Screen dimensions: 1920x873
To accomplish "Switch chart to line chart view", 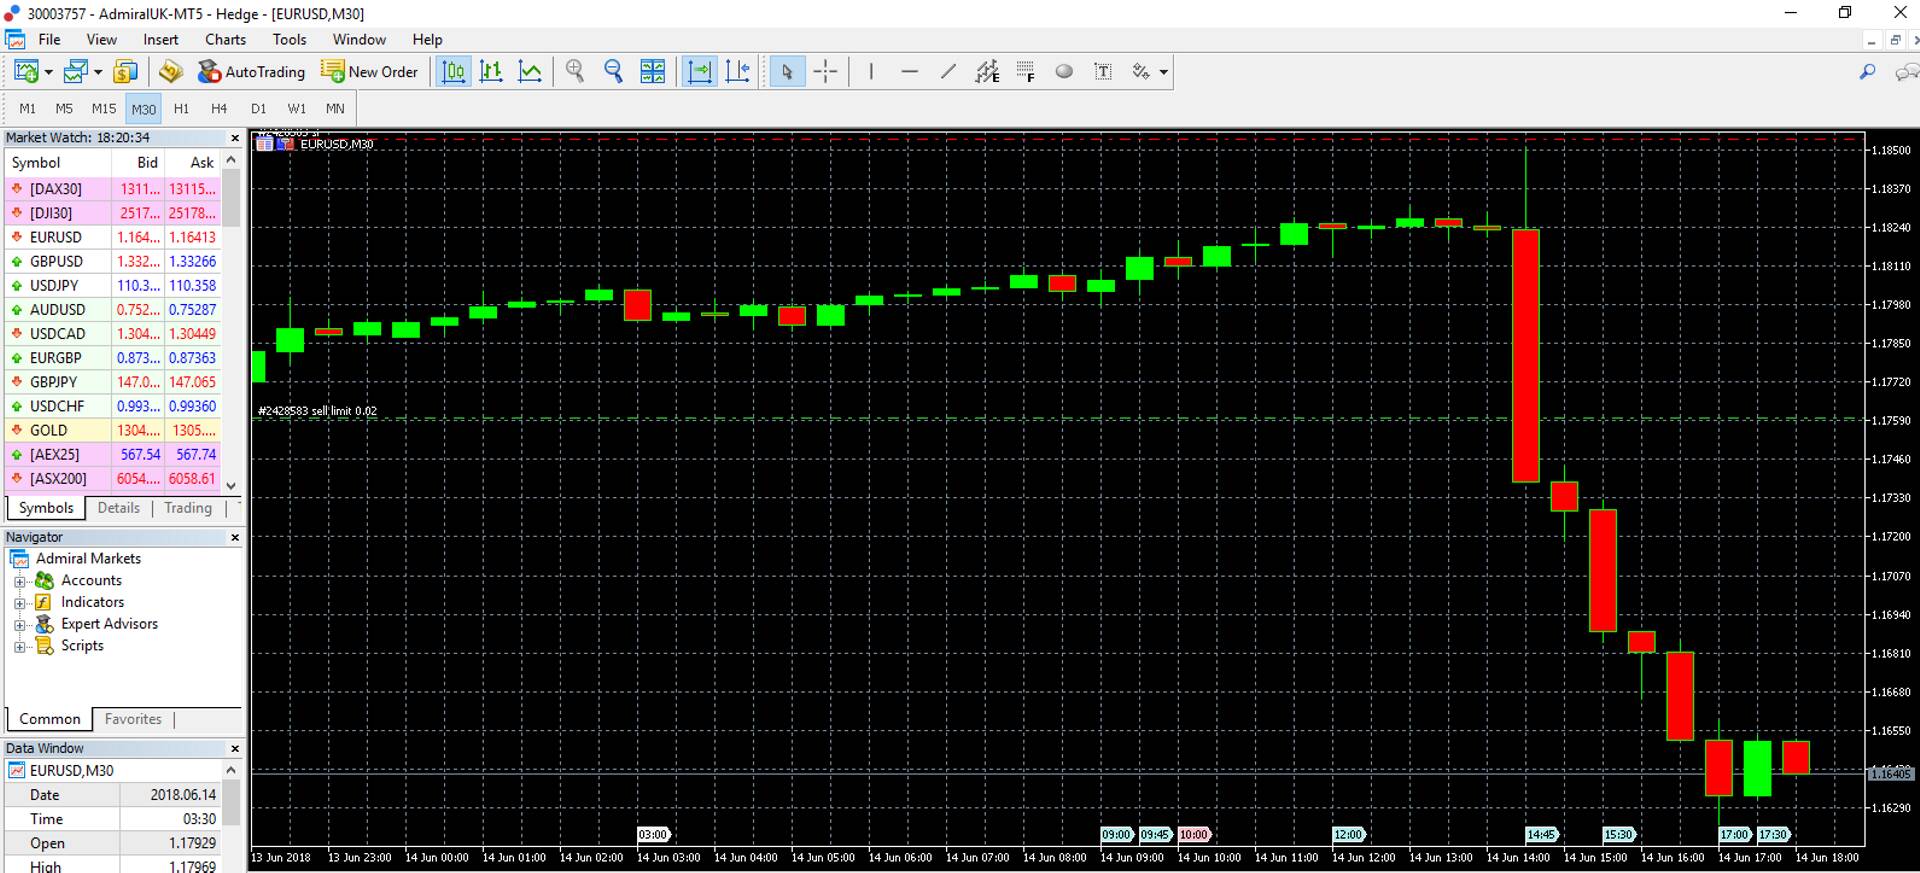I will pos(530,72).
